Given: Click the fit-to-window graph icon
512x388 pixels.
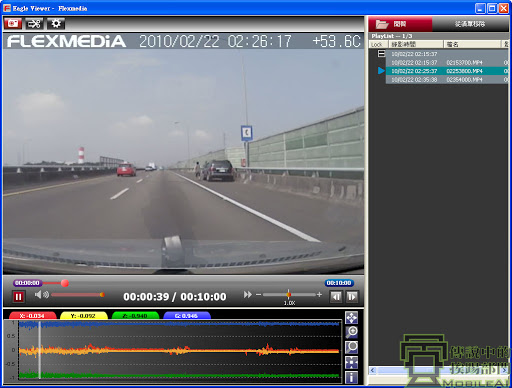Looking at the screenshot, I should (351, 362).
